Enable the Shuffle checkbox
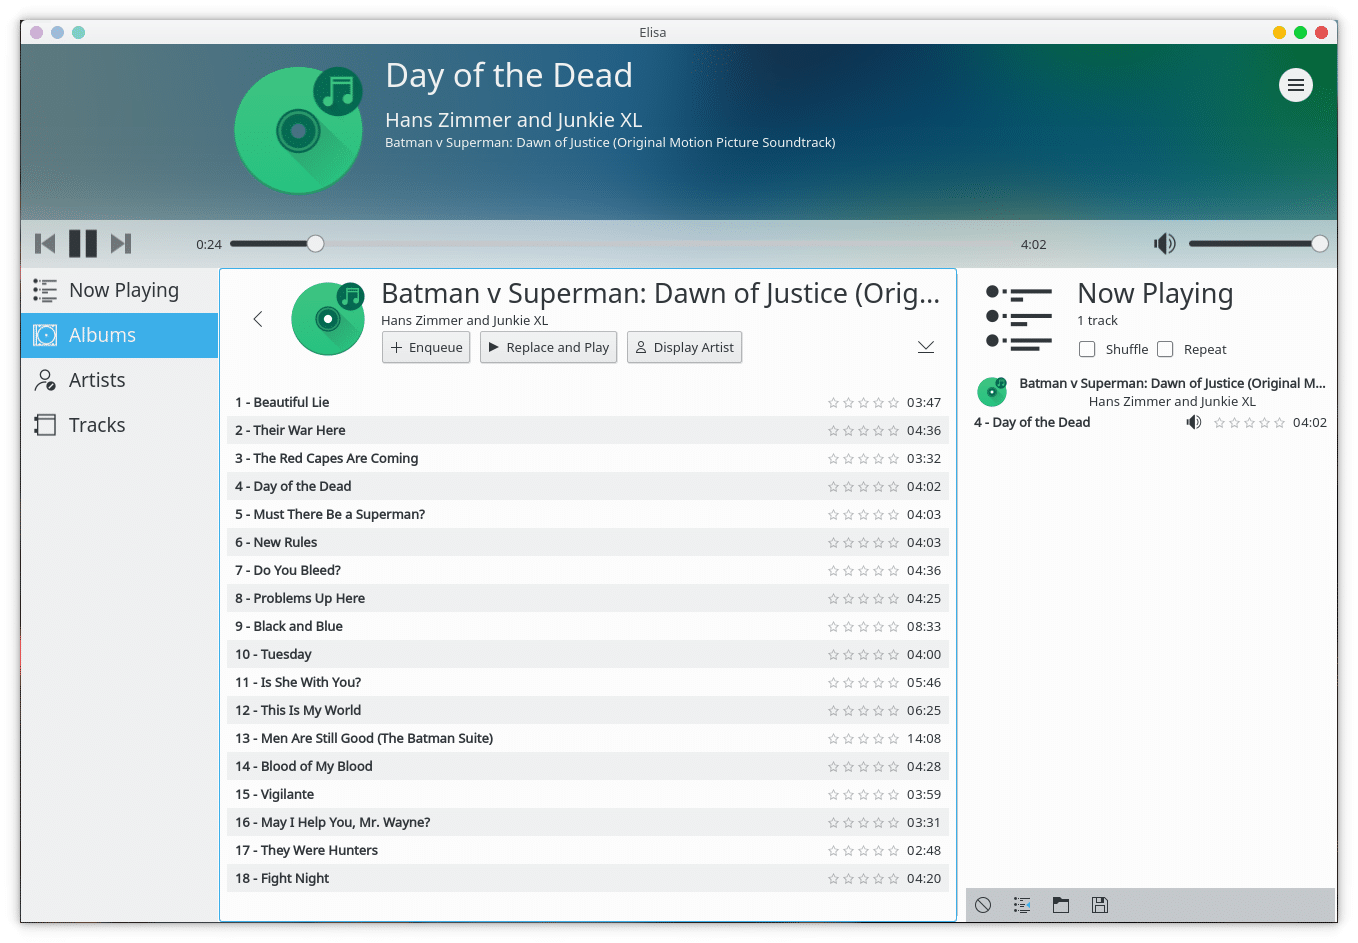Screen dimensions: 1358x943 pos(1087,349)
